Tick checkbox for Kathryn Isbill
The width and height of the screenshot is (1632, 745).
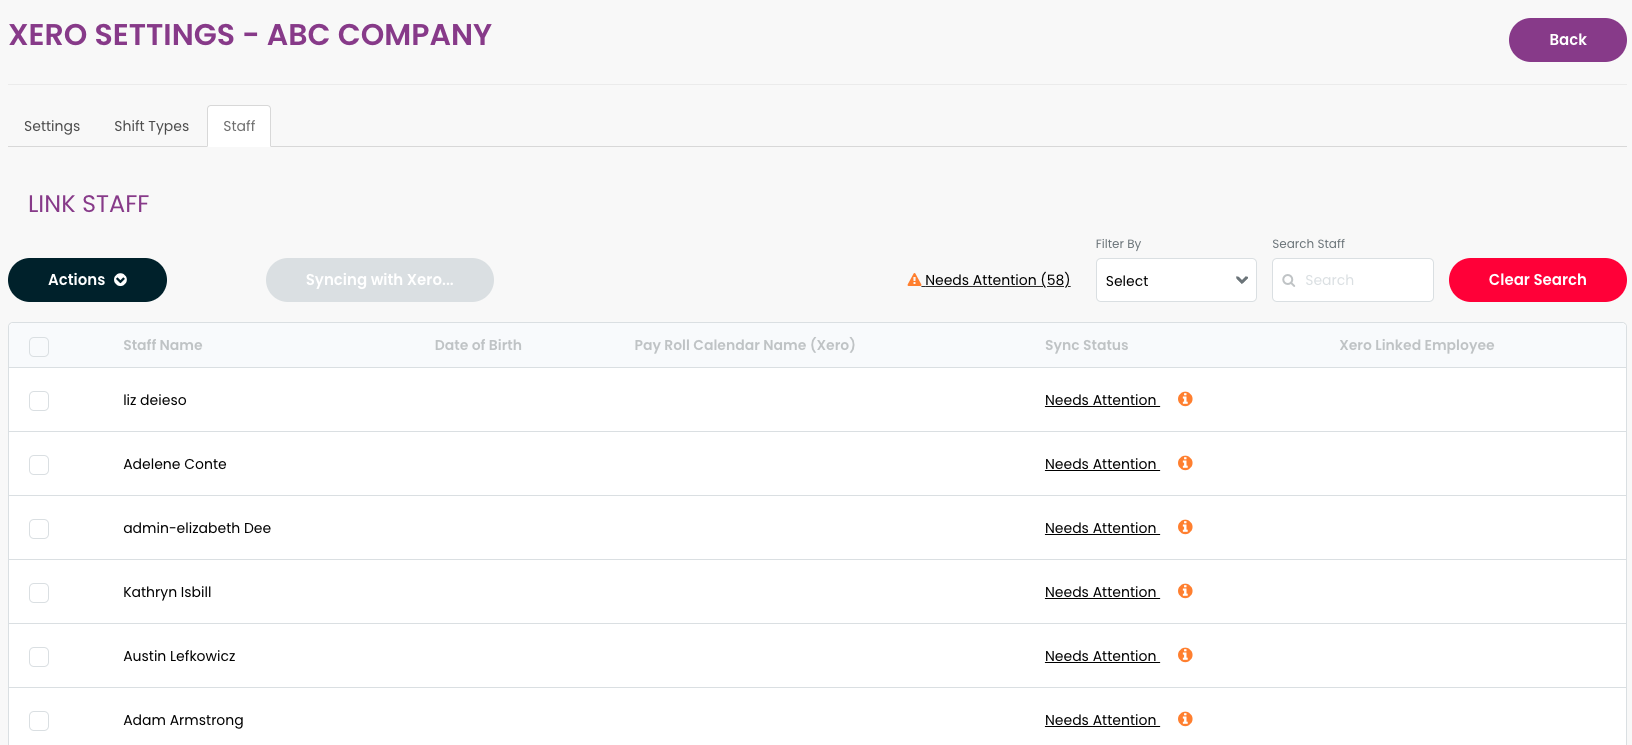pos(39,593)
